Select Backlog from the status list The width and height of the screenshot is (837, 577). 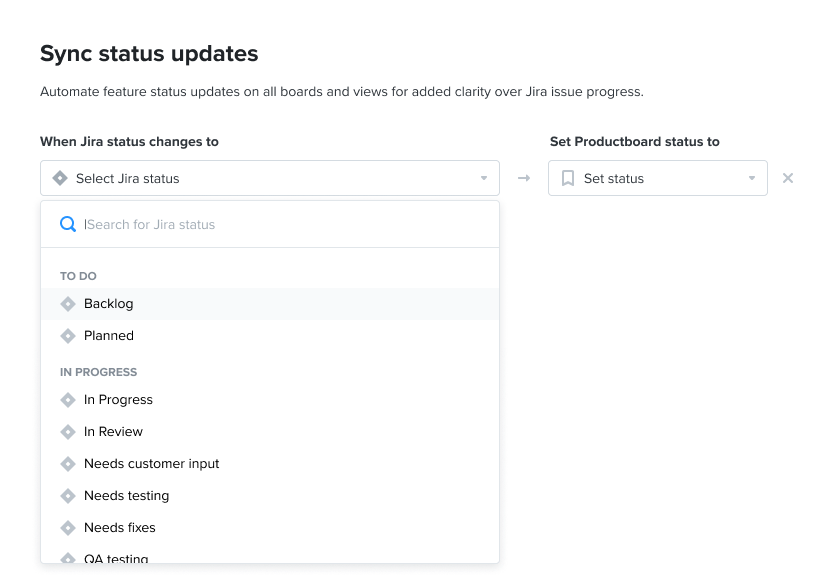108,303
